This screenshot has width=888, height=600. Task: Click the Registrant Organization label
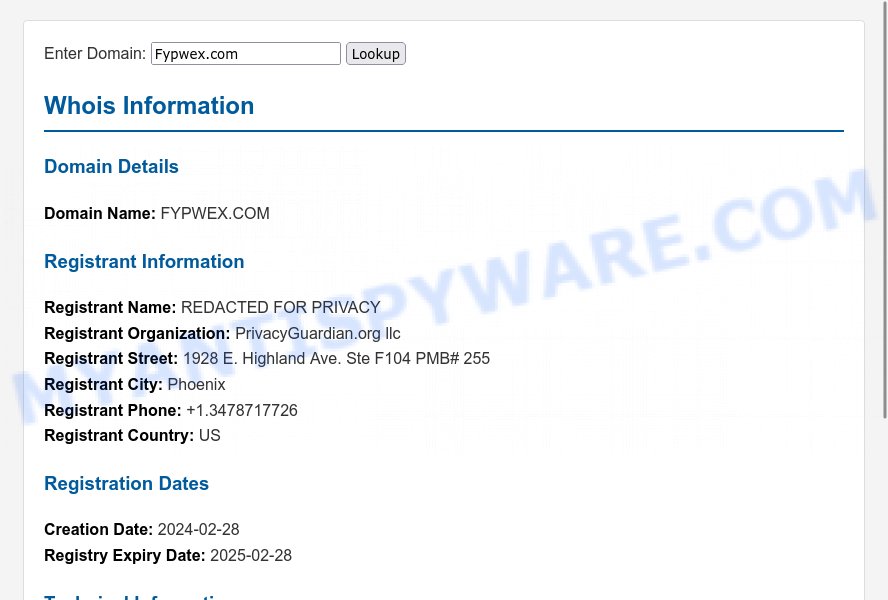[x=137, y=334]
